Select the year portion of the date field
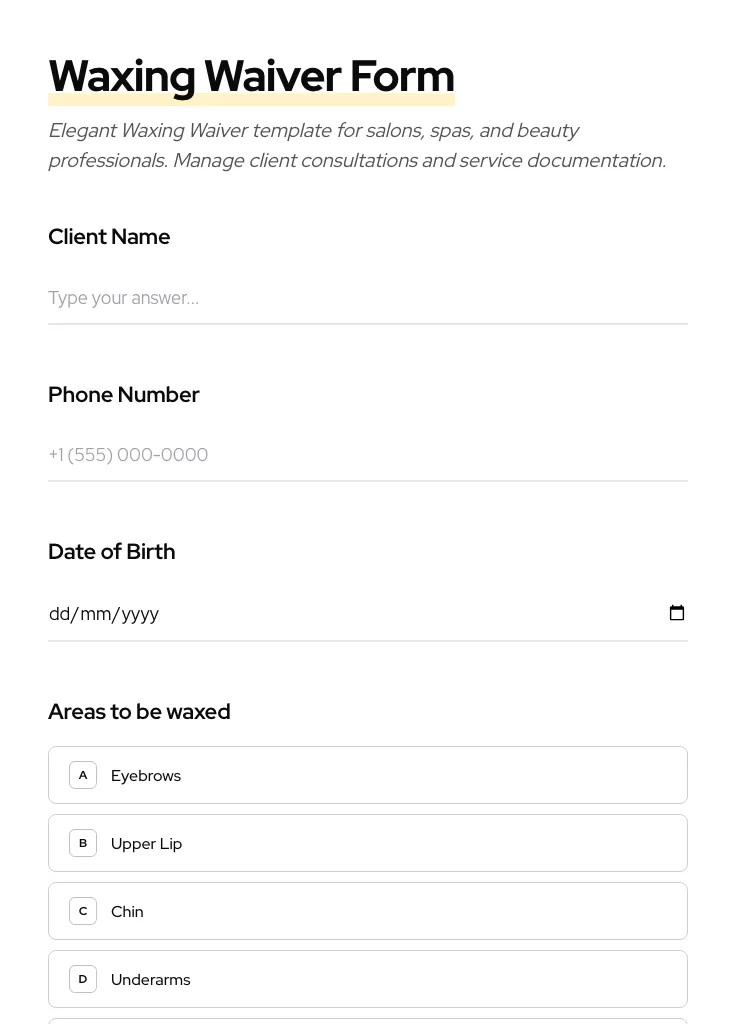This screenshot has height=1024, width=736. coord(140,614)
